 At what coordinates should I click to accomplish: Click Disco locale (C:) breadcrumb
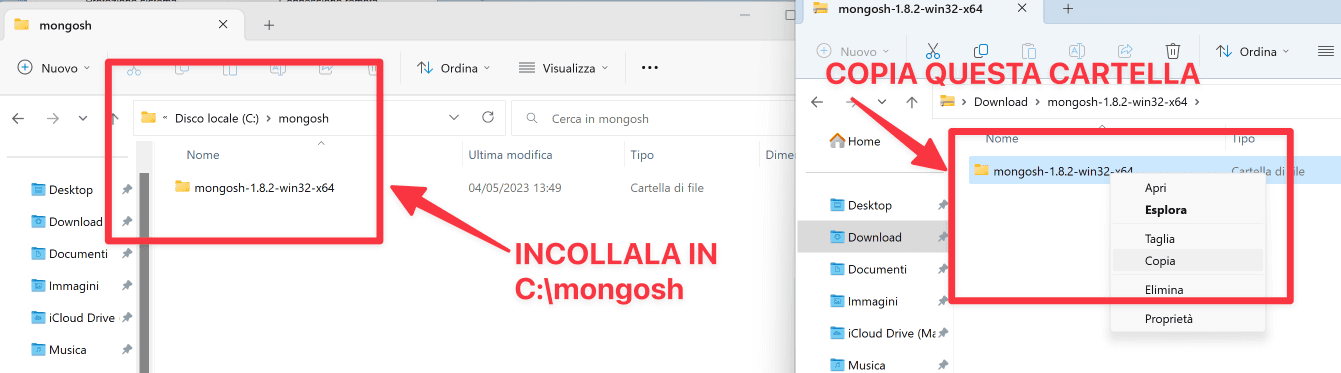click(217, 118)
